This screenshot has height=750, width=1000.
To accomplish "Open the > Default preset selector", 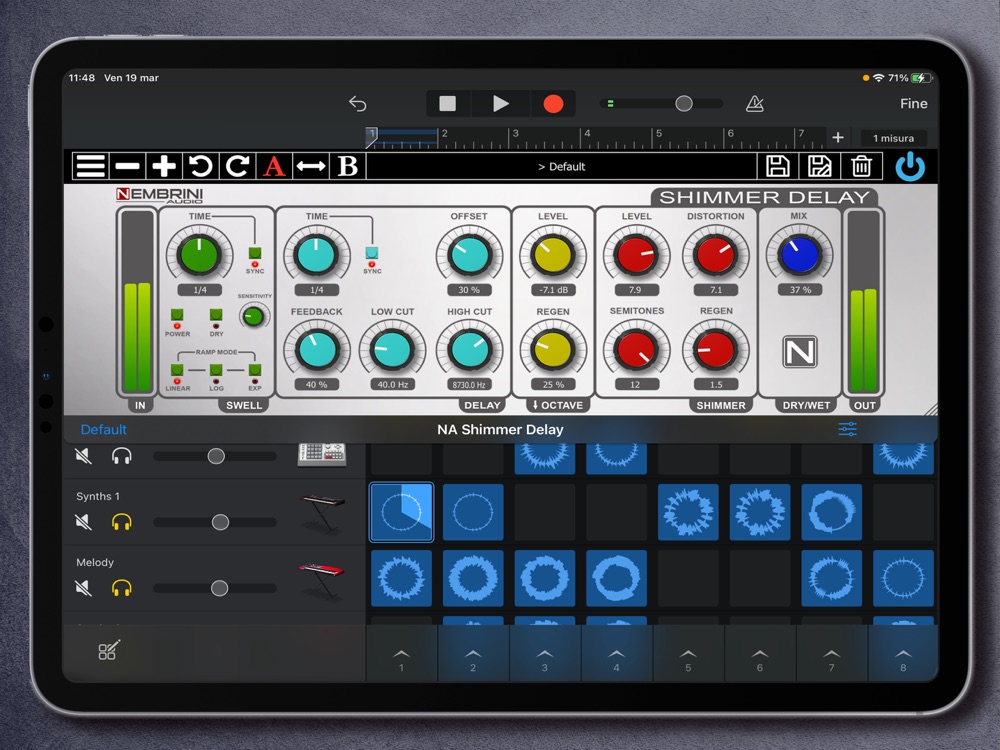I will [561, 166].
